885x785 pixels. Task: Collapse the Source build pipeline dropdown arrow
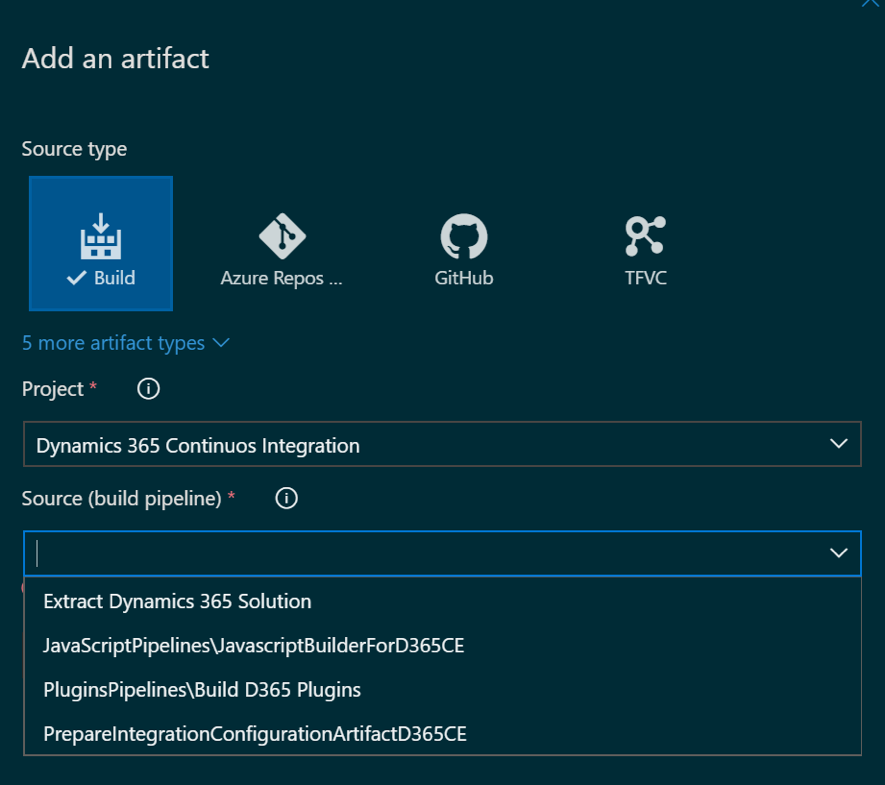pyautogui.click(x=839, y=552)
